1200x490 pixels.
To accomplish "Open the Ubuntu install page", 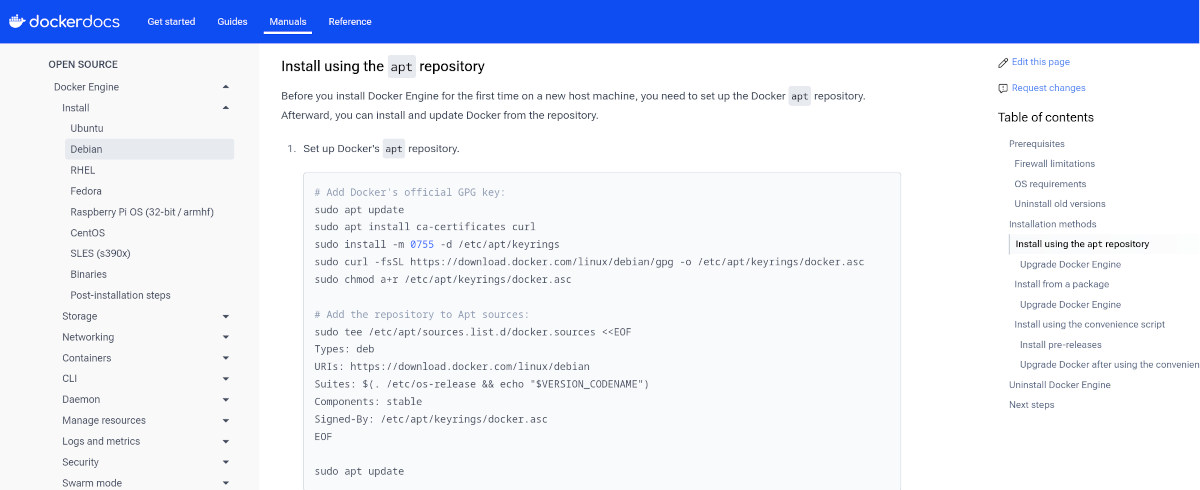I will pos(87,128).
